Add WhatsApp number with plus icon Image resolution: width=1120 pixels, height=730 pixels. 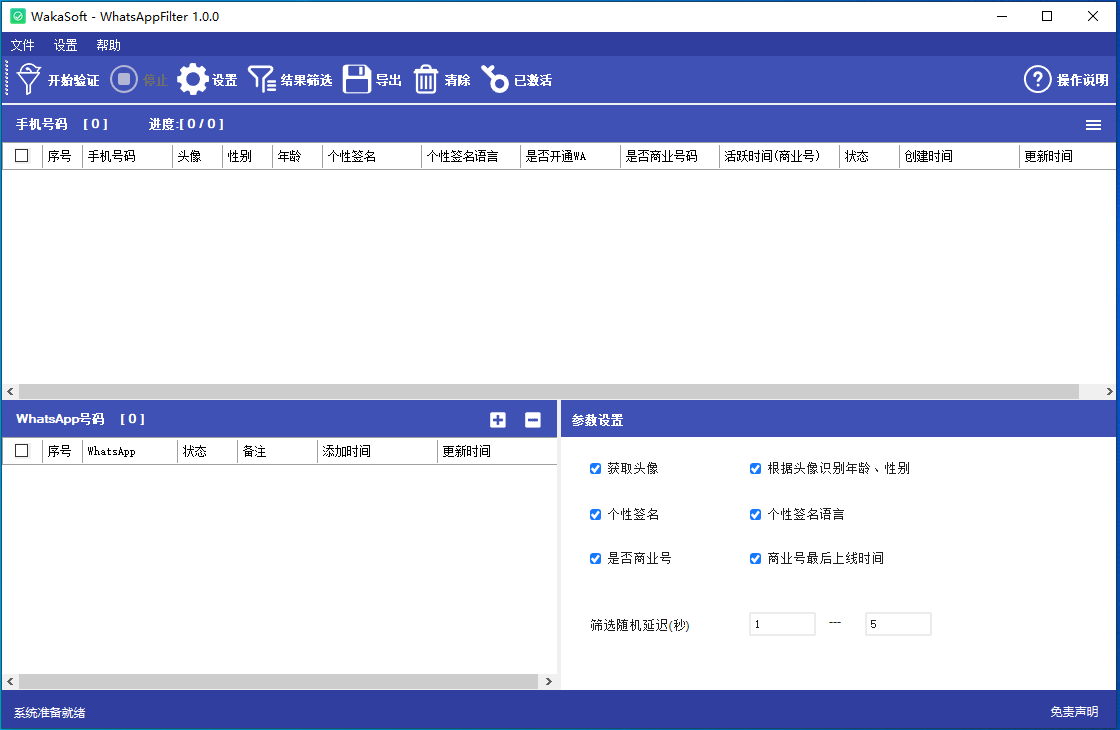coord(498,420)
